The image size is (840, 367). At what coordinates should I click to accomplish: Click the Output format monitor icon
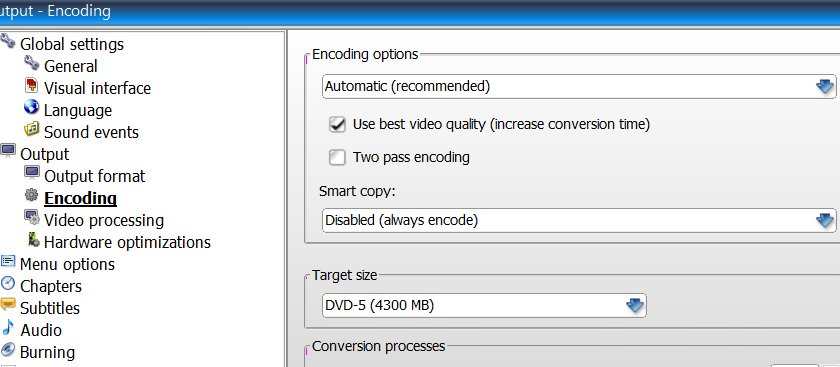click(32, 174)
